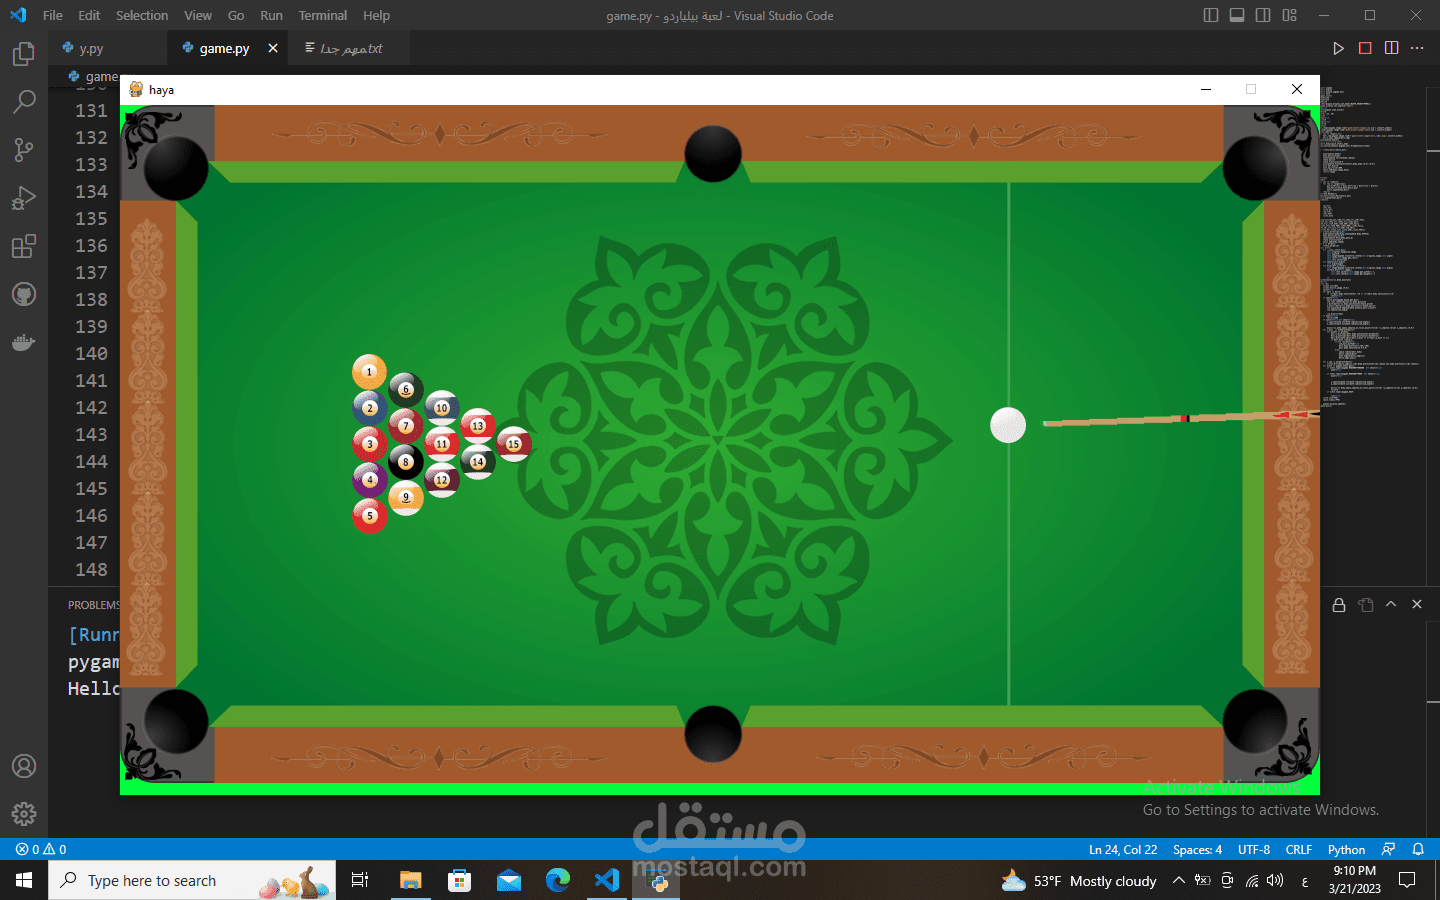The image size is (1440, 900).
Task: Click the feedback icon in status bar
Action: point(1388,849)
